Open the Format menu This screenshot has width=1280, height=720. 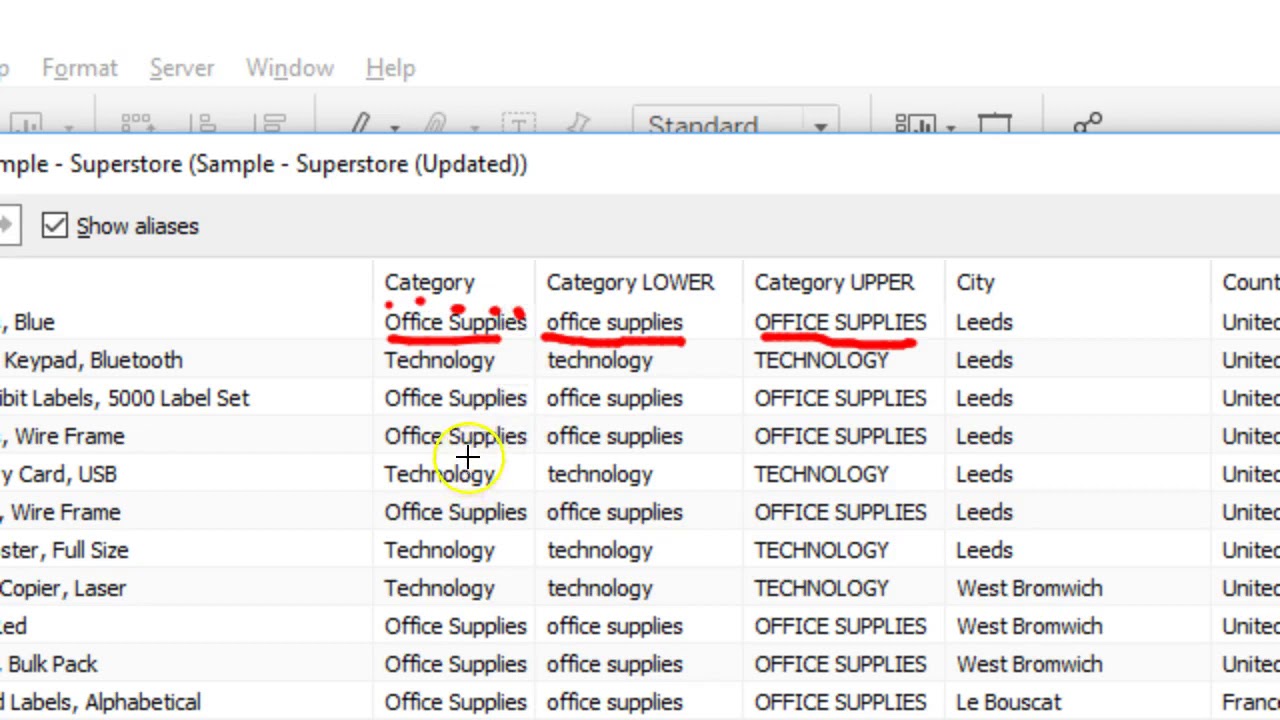click(x=80, y=68)
